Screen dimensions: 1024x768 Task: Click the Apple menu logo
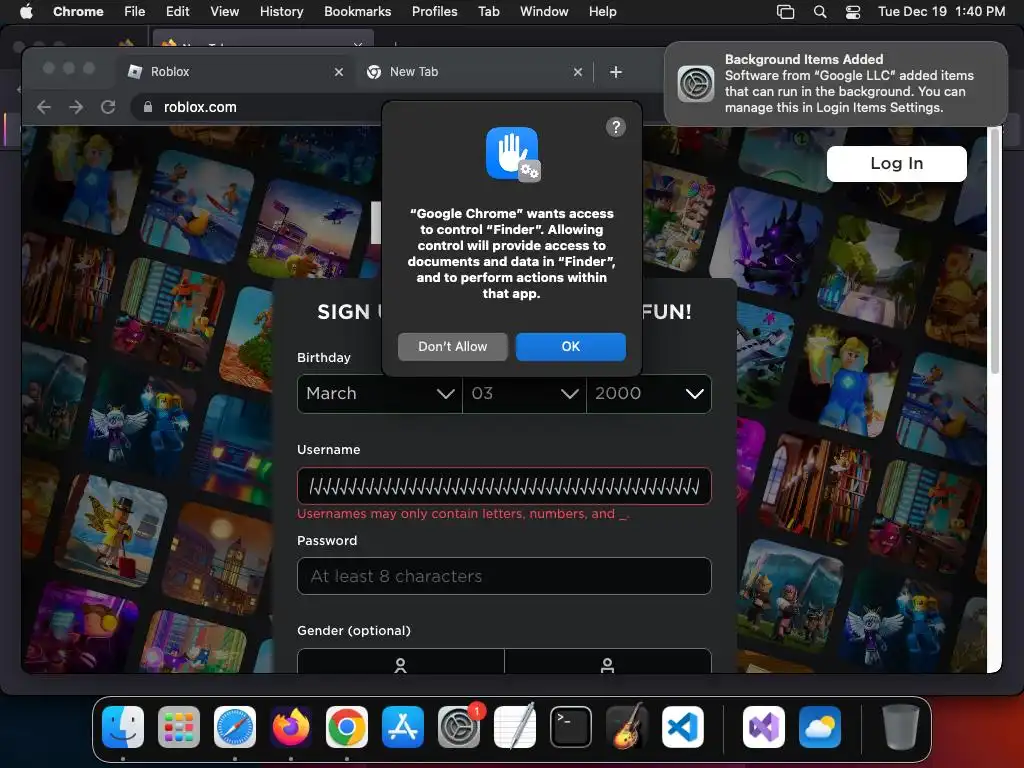pos(26,12)
